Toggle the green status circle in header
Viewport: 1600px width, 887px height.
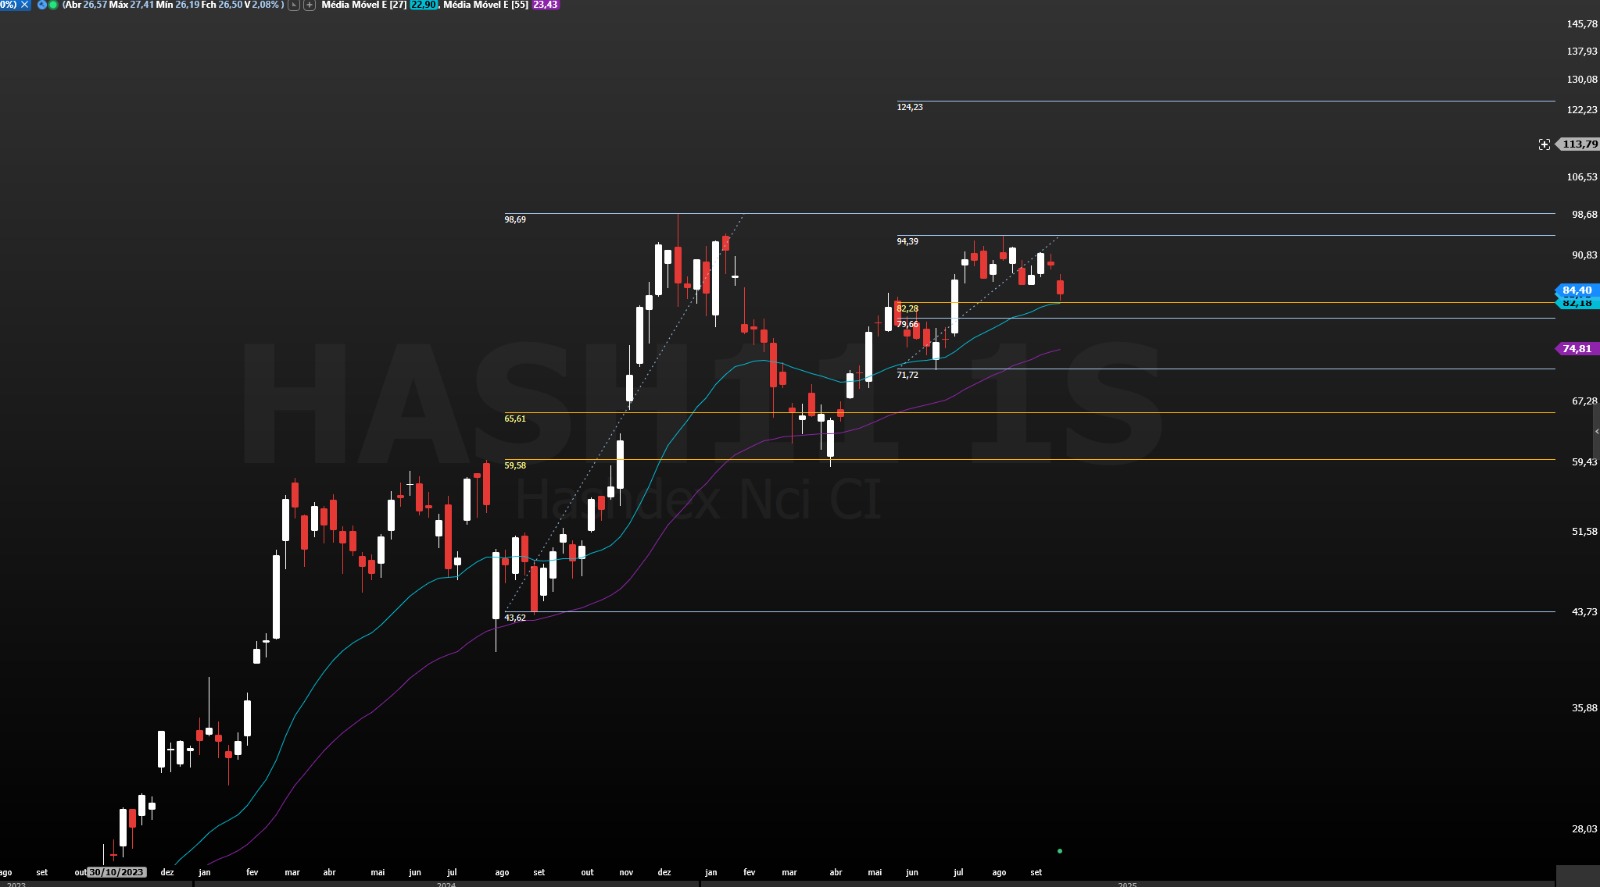pyautogui.click(x=53, y=5)
